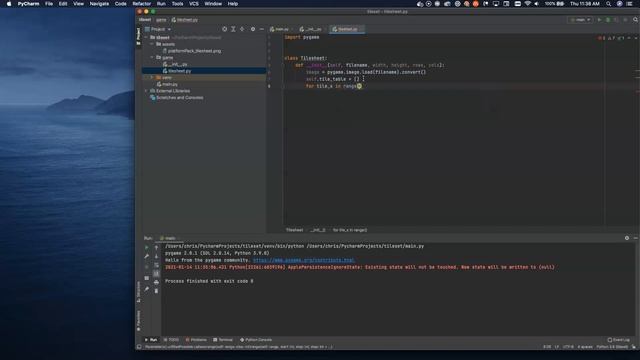Open pygame contribute link in console
The width and height of the screenshot is (640, 360).
pyautogui.click(x=304, y=260)
